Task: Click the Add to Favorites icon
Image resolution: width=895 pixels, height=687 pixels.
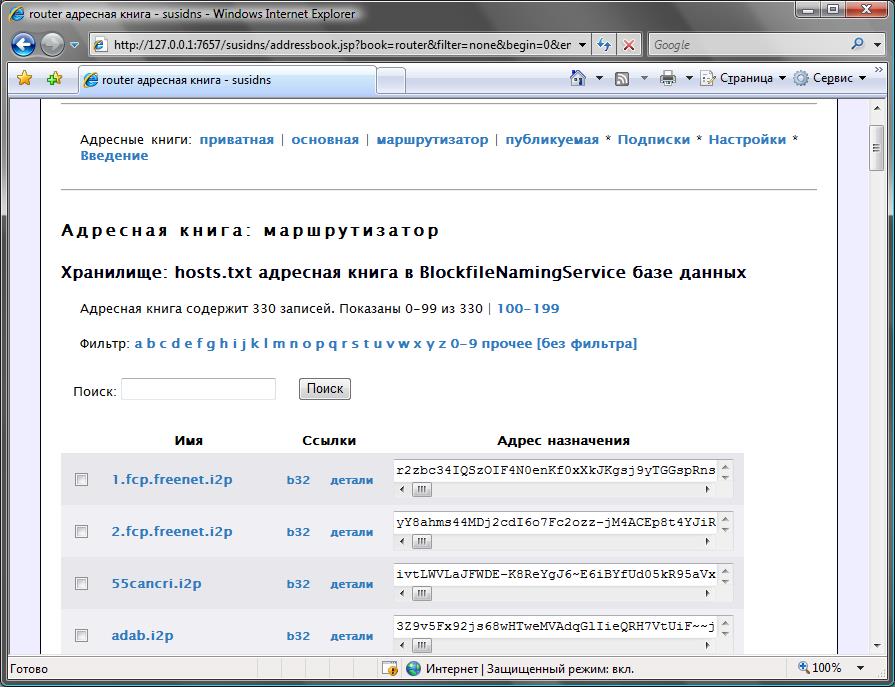Action: [54, 79]
